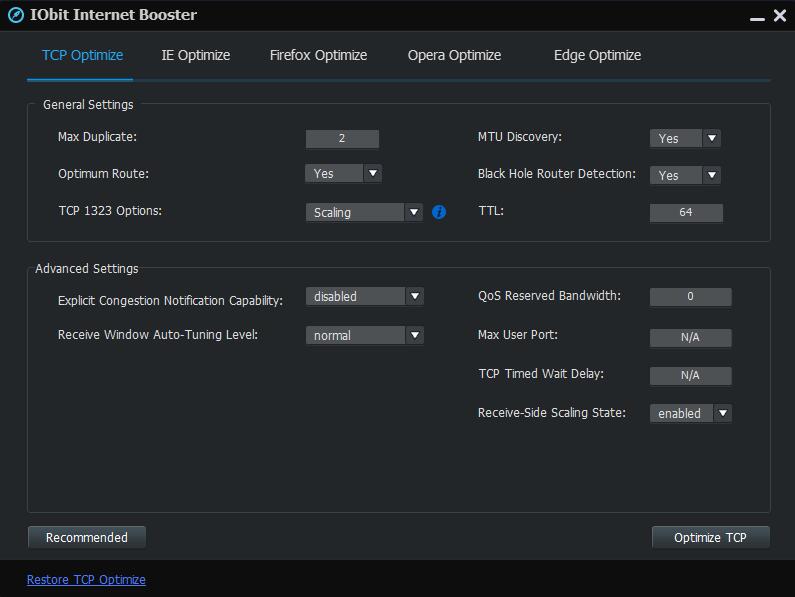Click the 'Receive Window Auto-Tuning Level:' label
Image resolution: width=795 pixels, height=597 pixels.
[x=158, y=335]
